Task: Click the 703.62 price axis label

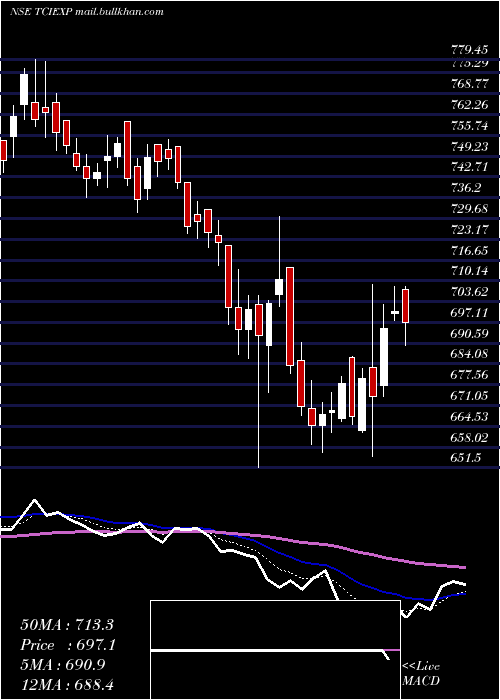Action: [469, 292]
